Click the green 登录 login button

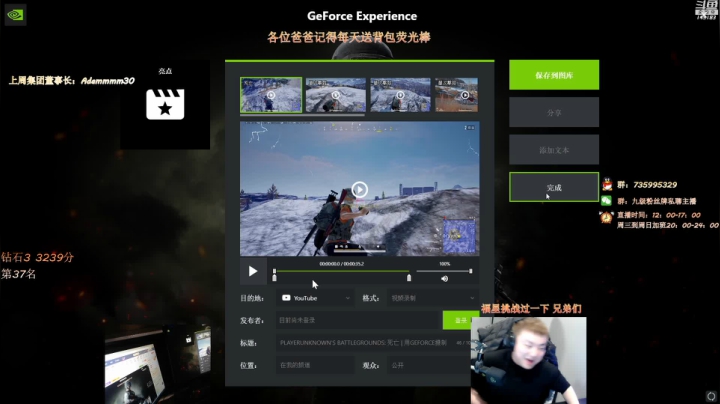coord(461,320)
